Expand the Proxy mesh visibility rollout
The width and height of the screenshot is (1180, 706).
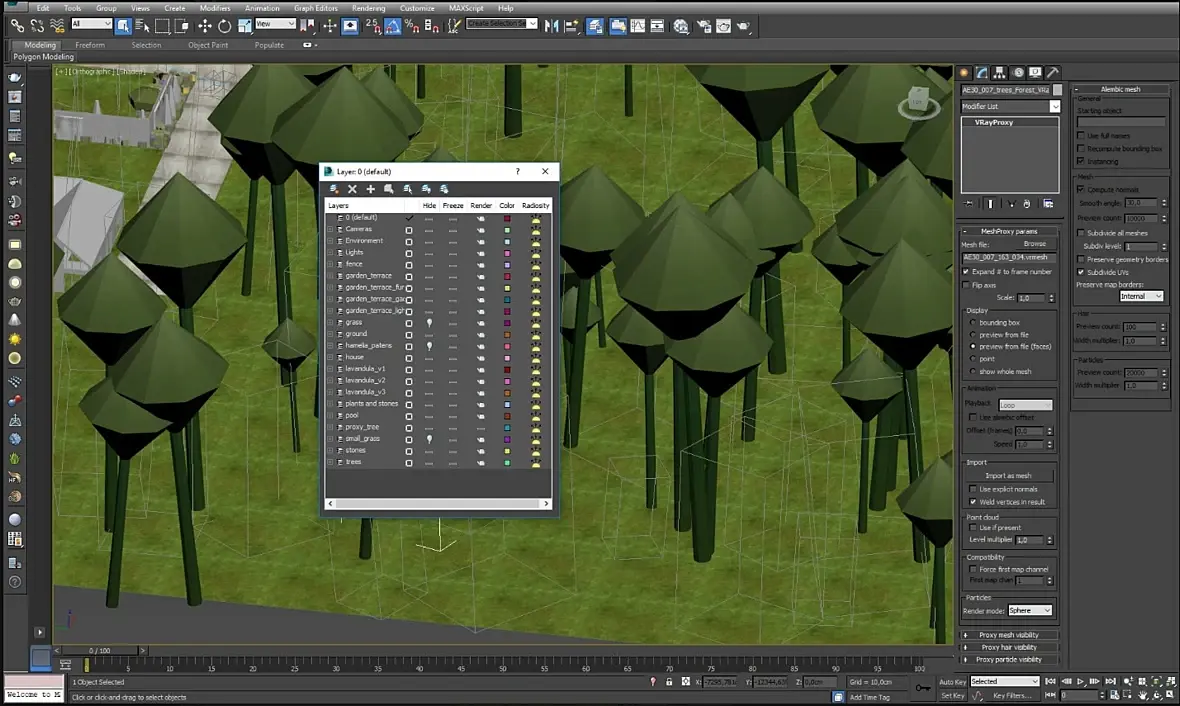(x=1008, y=635)
